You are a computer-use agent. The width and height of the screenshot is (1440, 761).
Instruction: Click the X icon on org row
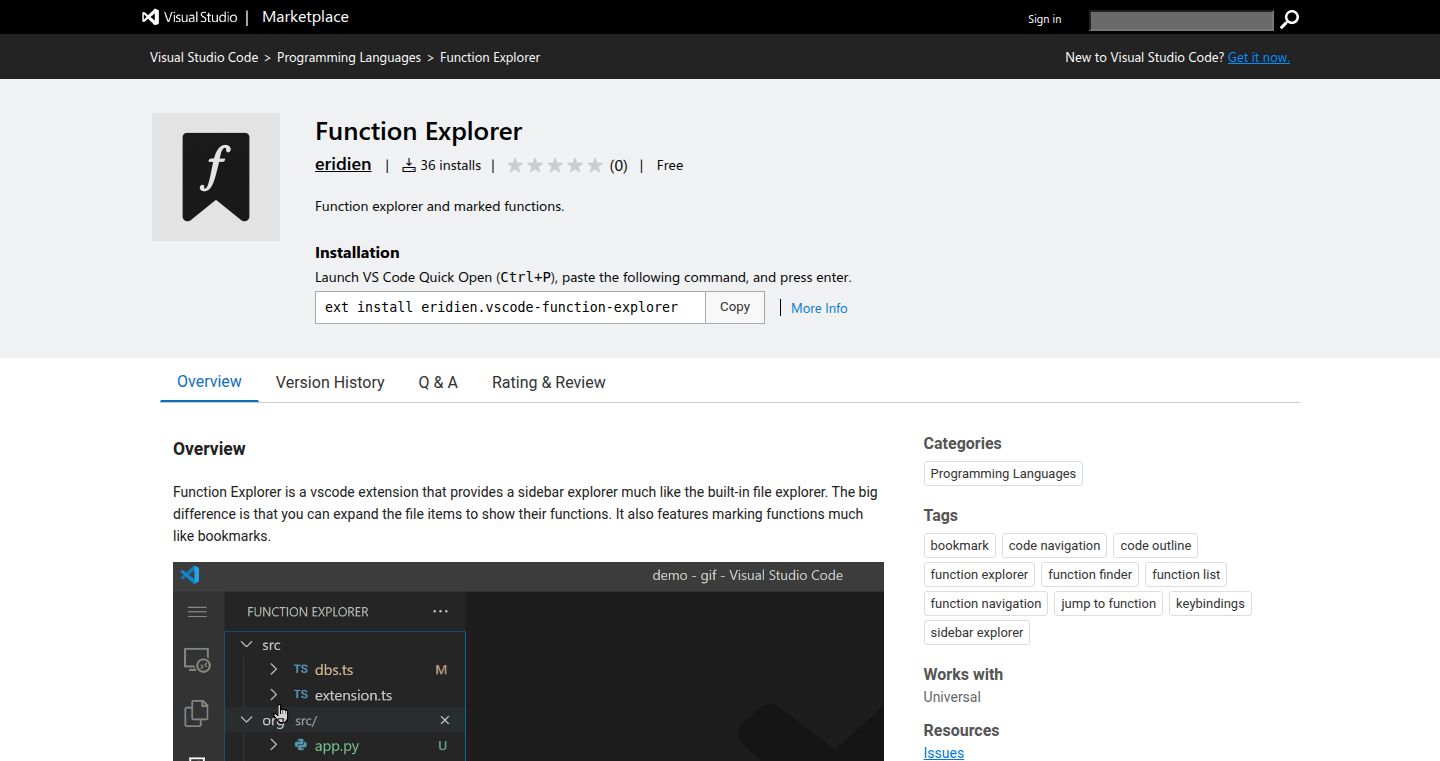pyautogui.click(x=445, y=720)
